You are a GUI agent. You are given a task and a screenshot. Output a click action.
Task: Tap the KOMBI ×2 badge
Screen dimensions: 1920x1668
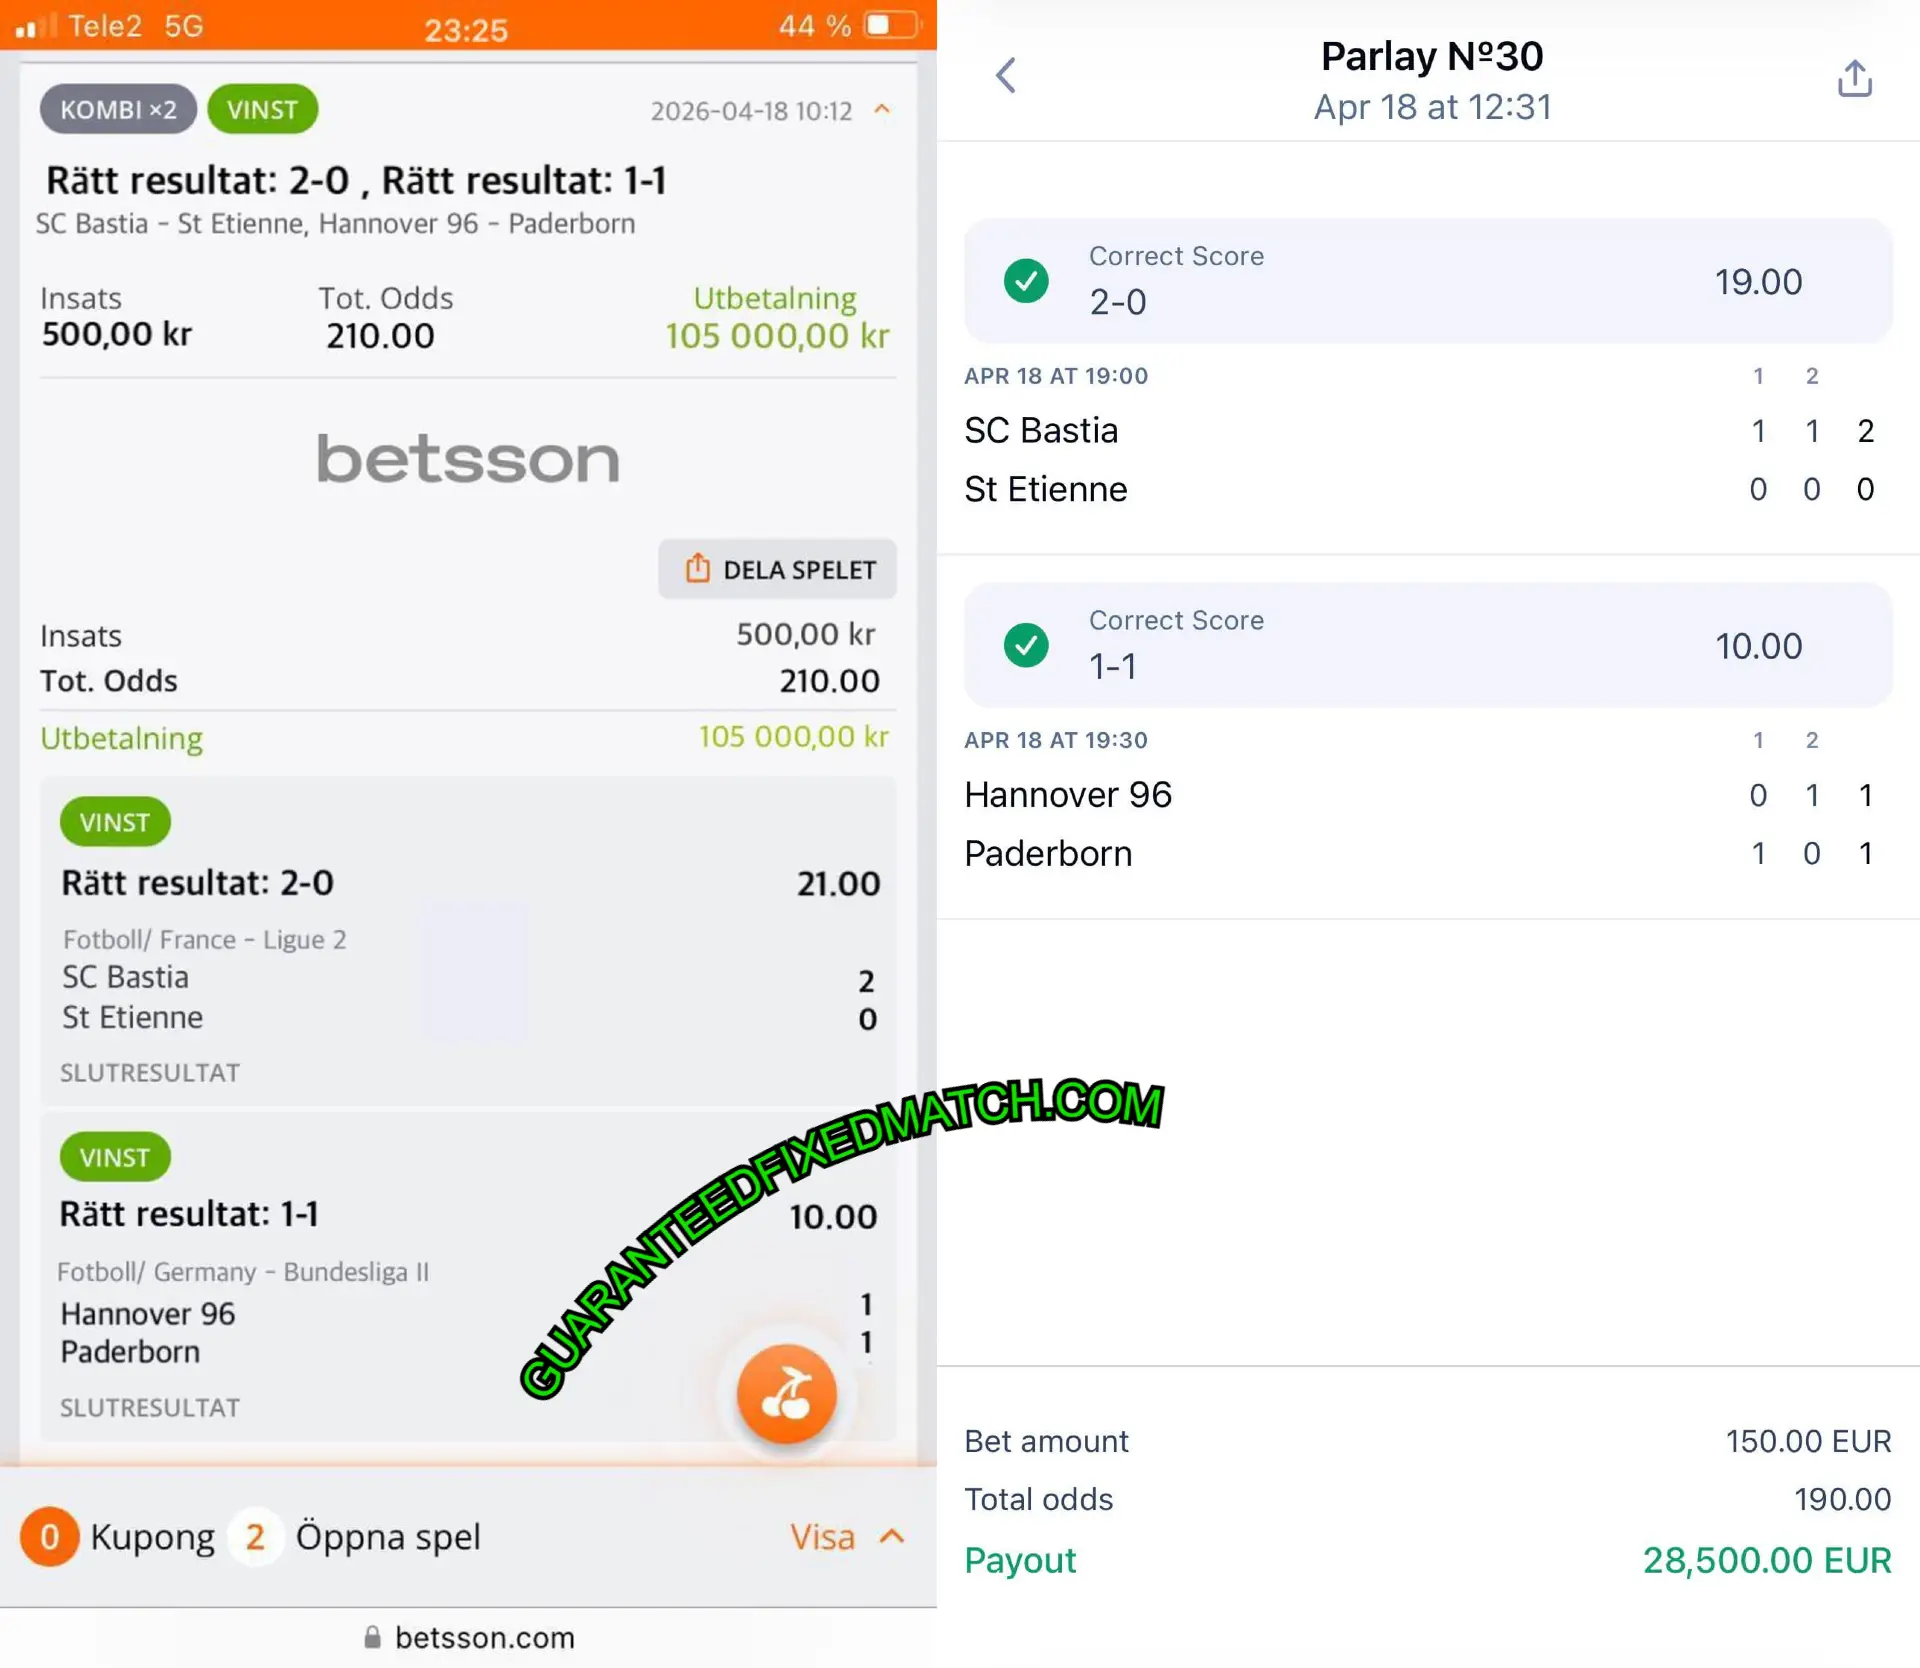tap(118, 109)
